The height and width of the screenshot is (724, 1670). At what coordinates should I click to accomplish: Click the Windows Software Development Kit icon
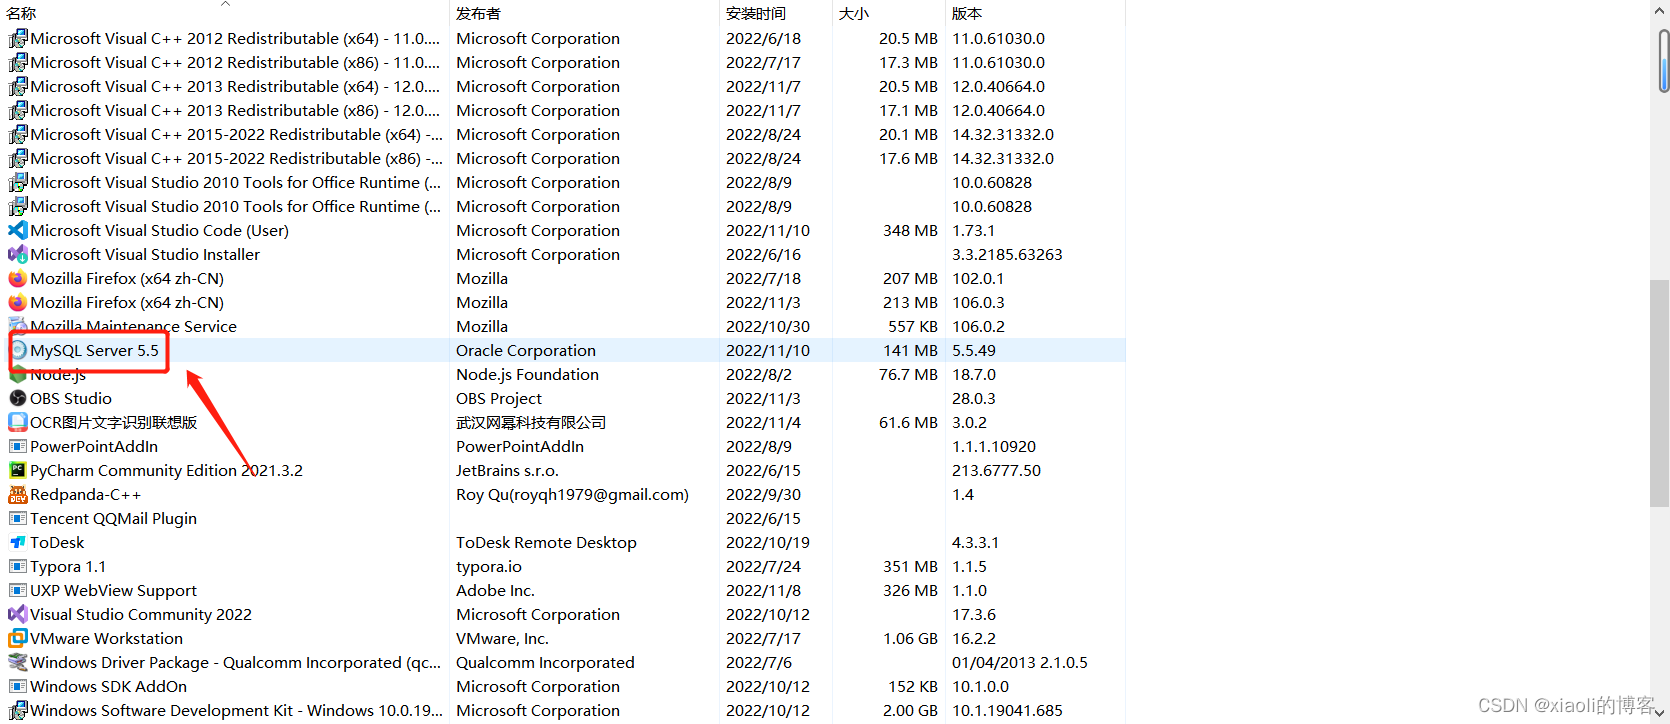(x=18, y=711)
